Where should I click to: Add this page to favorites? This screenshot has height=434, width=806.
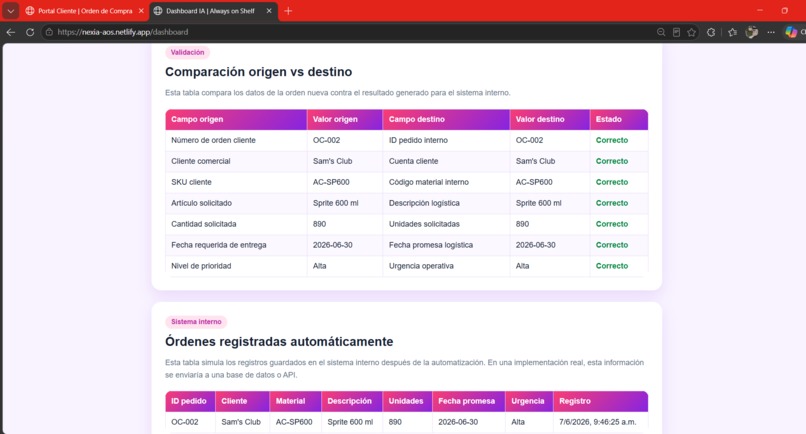tap(692, 32)
